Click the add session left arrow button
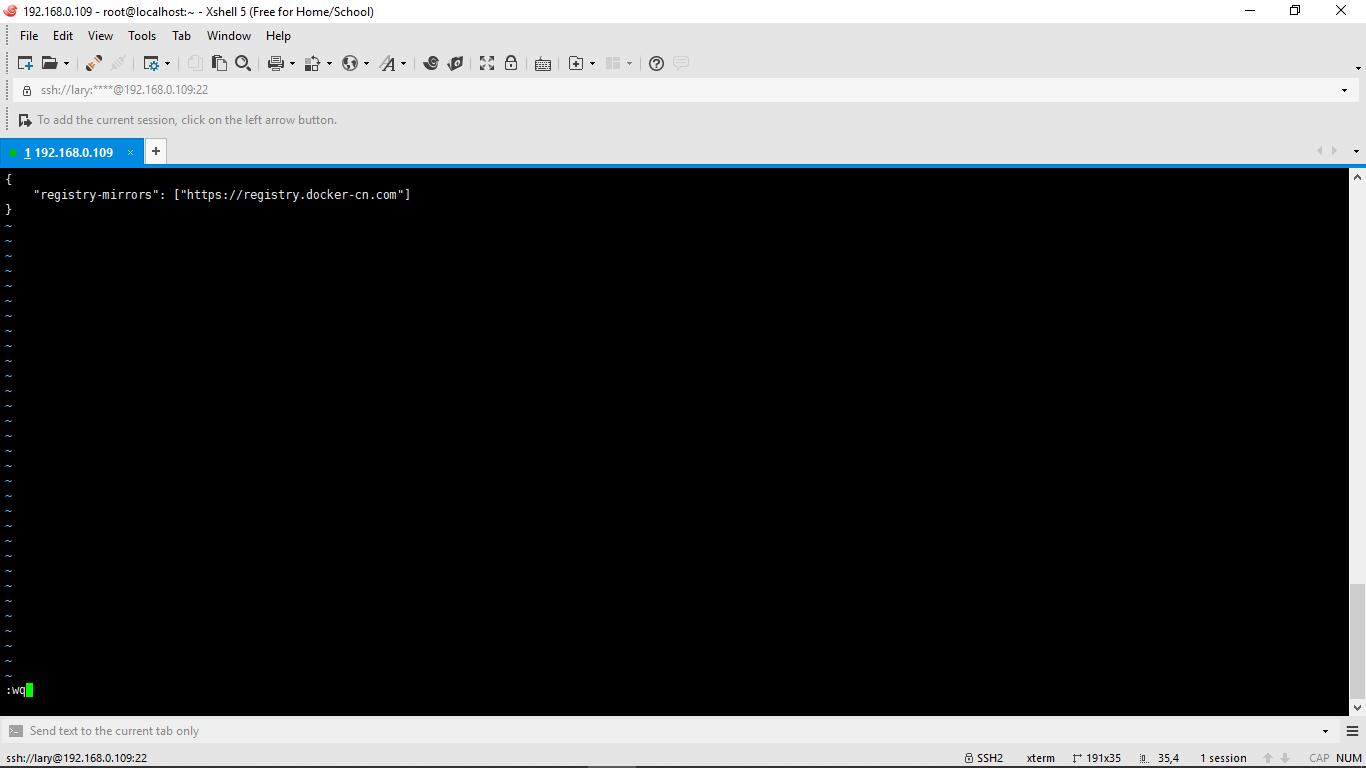This screenshot has height=768, width=1366. (25, 120)
